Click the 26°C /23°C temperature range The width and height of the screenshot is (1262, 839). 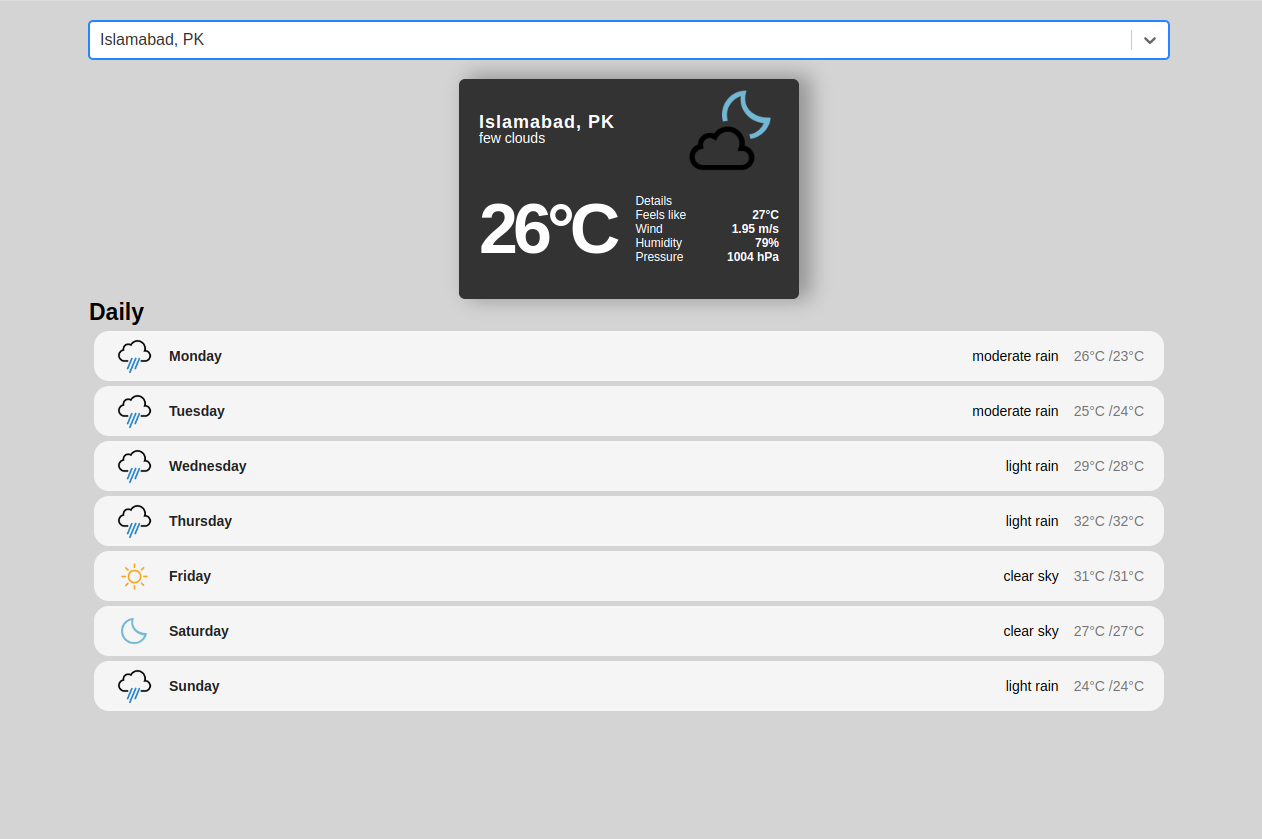[1109, 356]
